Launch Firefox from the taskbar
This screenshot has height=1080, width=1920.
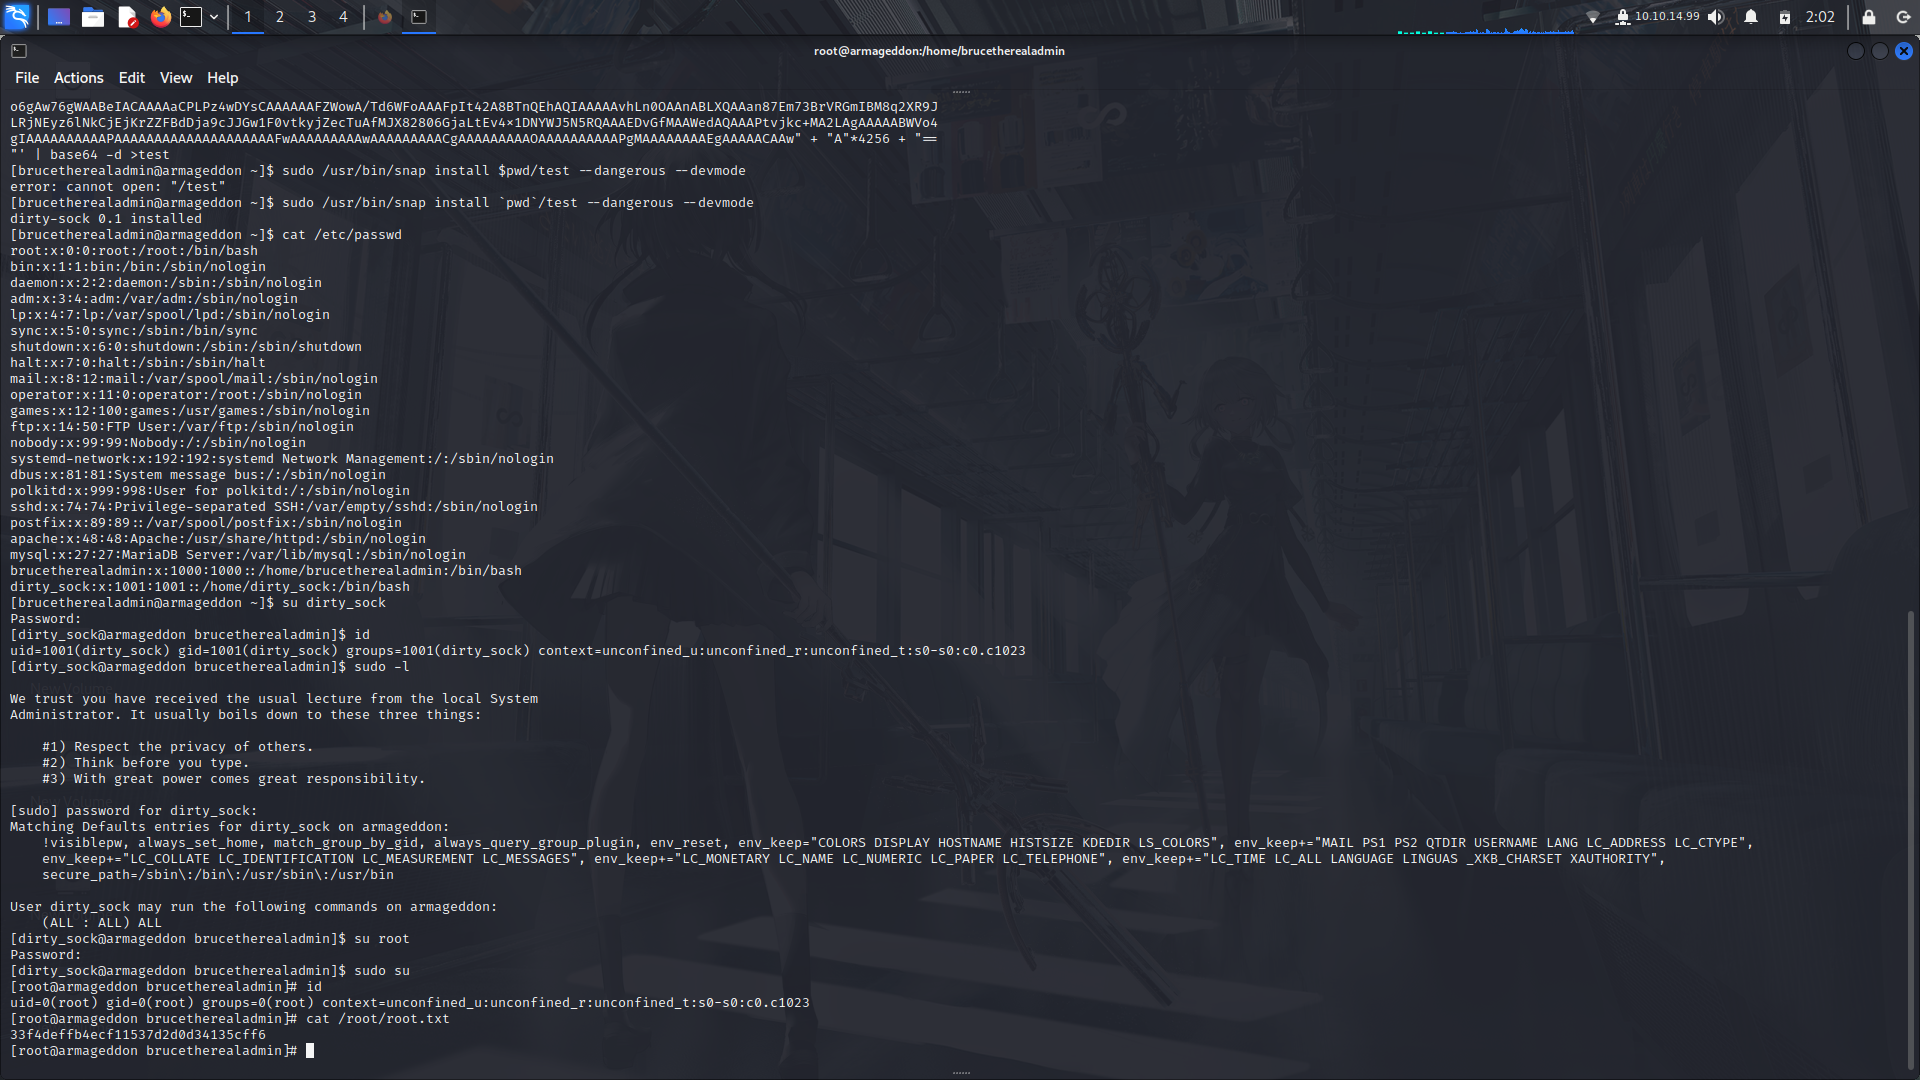(160, 17)
